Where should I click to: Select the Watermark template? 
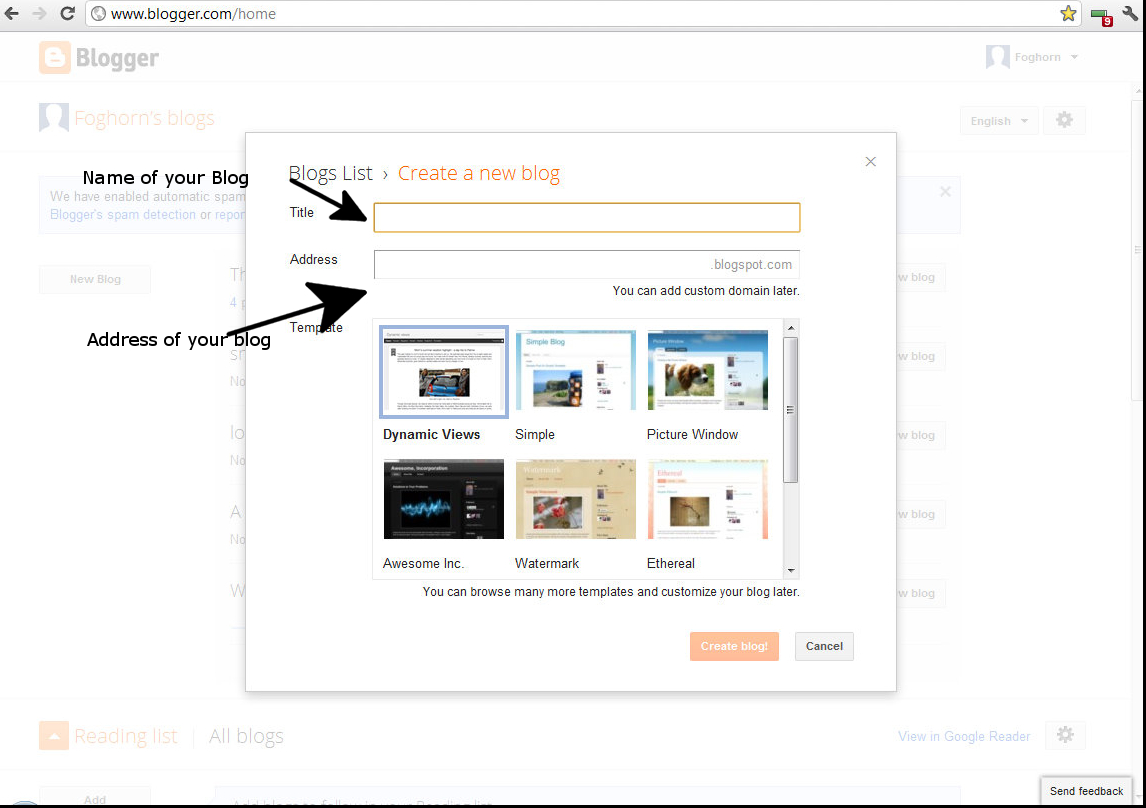coord(575,499)
